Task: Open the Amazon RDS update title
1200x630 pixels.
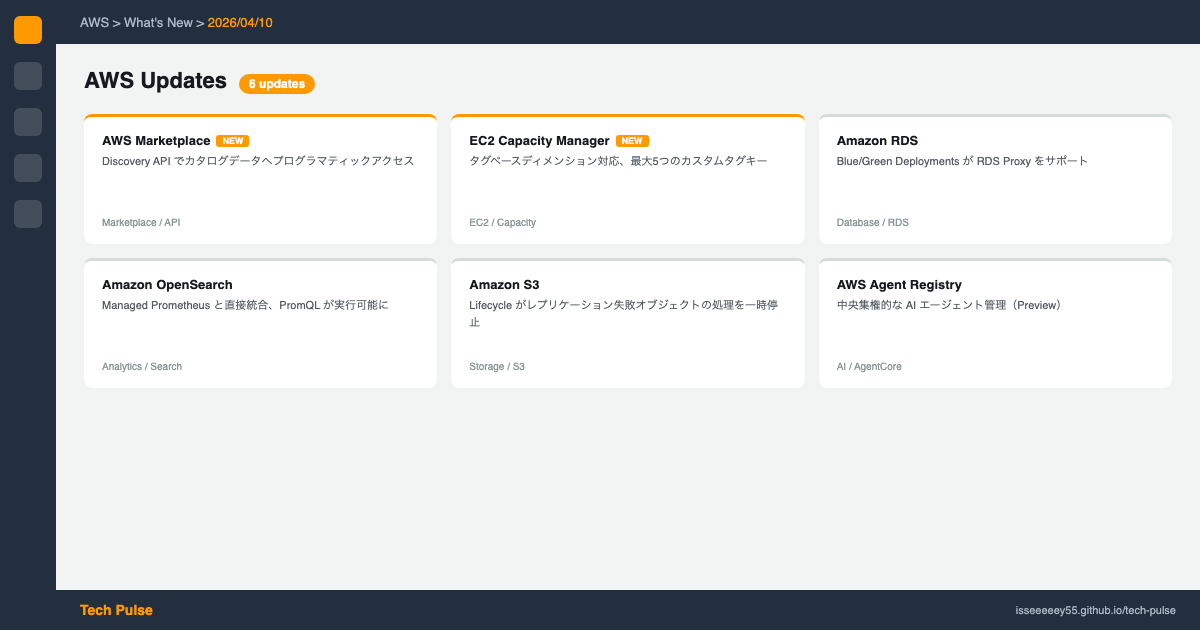Action: [877, 141]
